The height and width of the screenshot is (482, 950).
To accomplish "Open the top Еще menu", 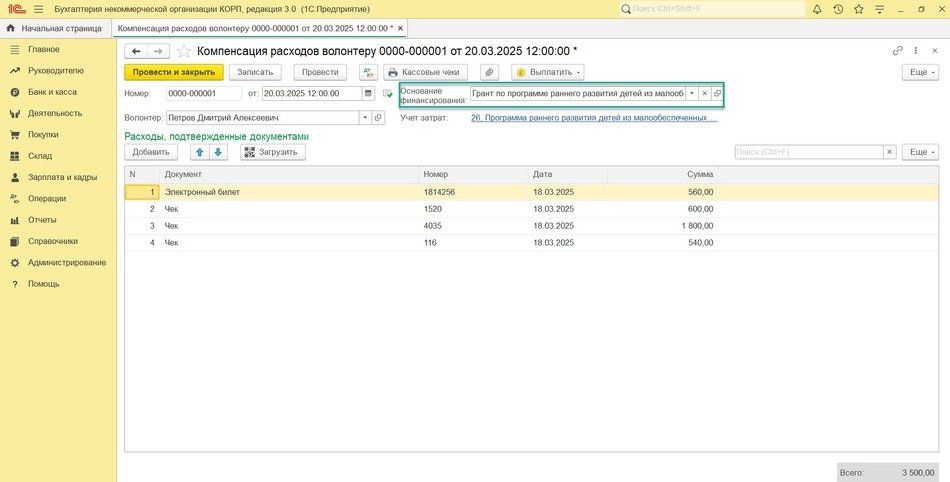I will [x=919, y=72].
